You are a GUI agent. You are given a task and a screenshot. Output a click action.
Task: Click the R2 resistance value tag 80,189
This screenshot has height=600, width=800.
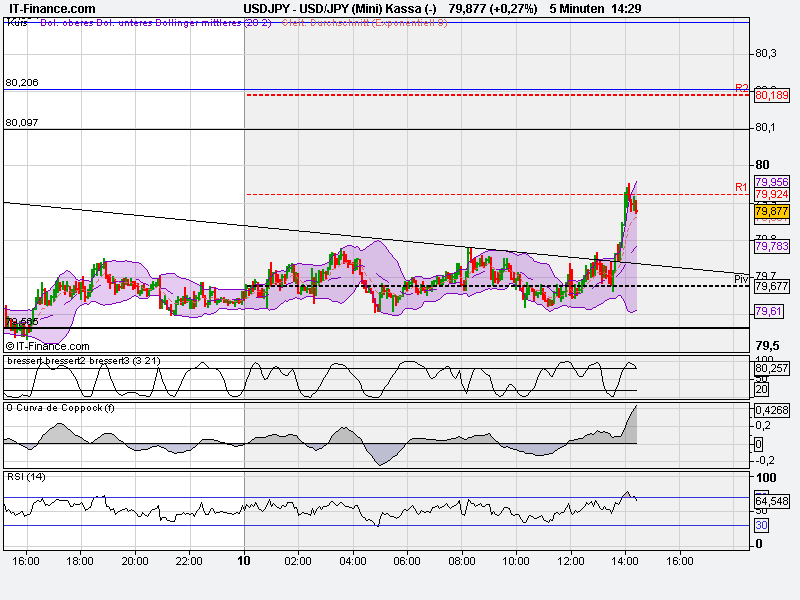771,95
